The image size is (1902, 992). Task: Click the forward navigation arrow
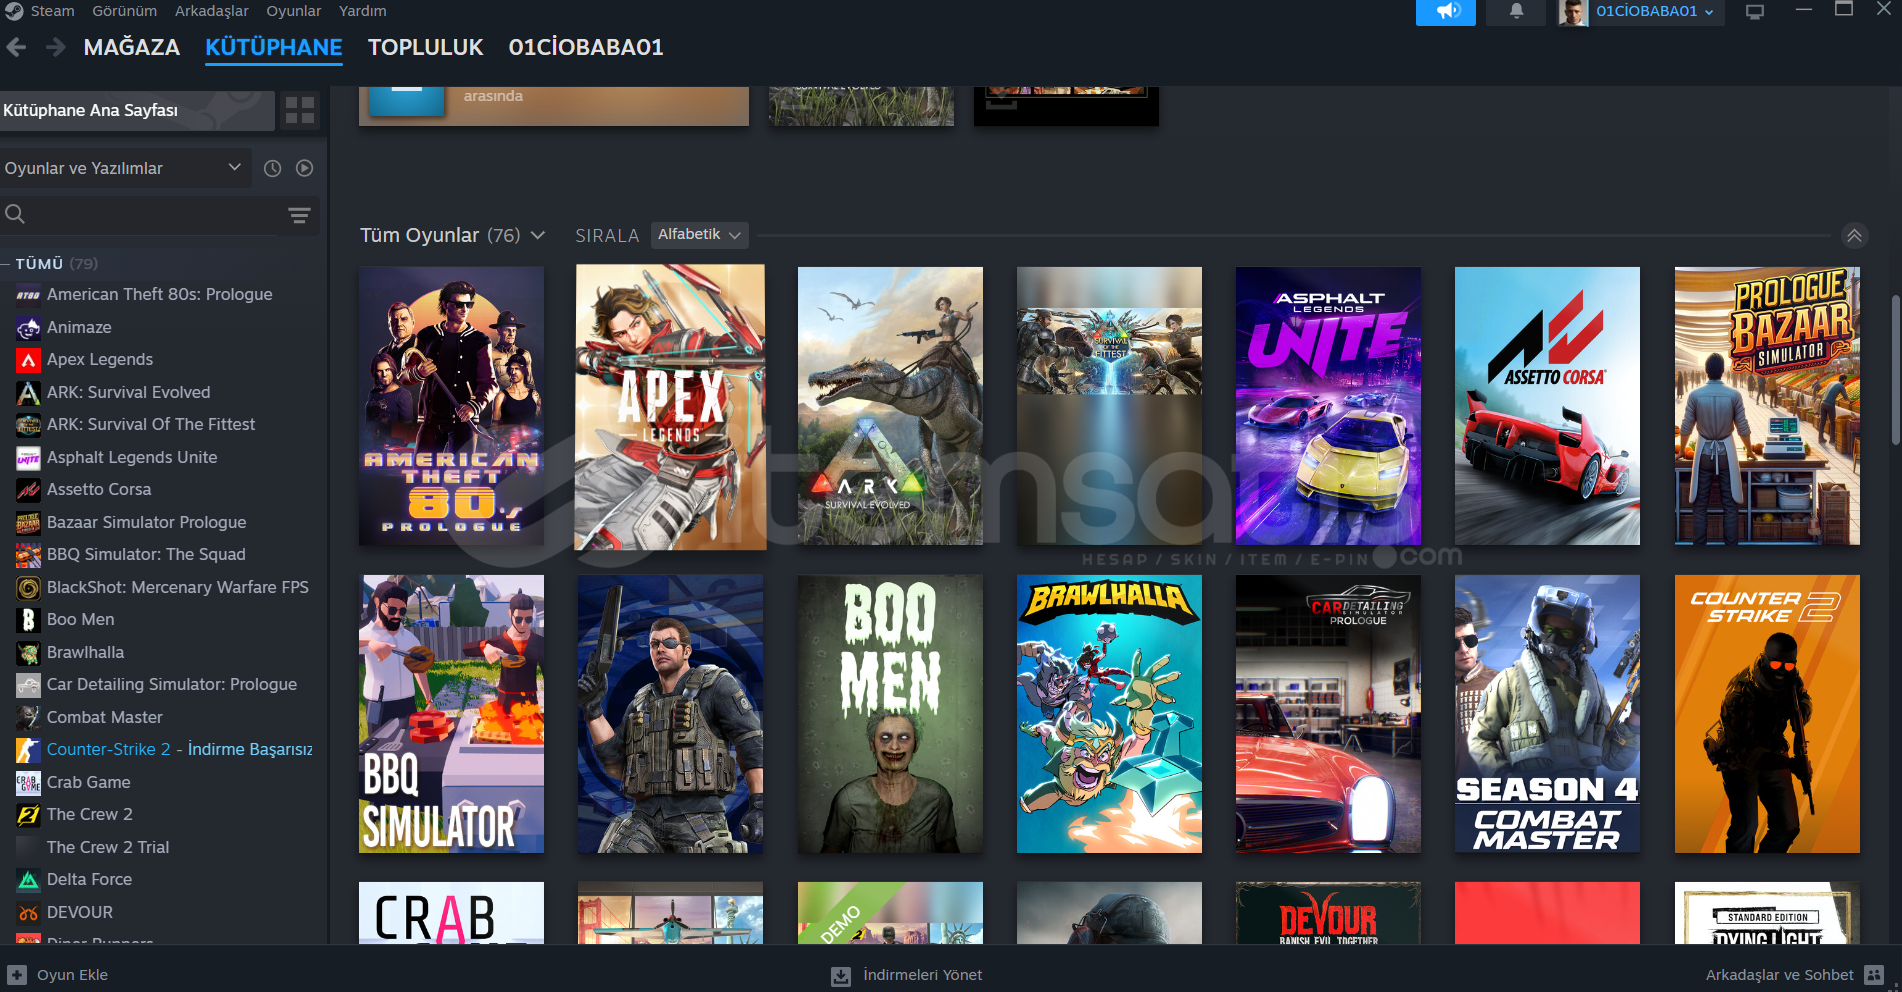(56, 47)
